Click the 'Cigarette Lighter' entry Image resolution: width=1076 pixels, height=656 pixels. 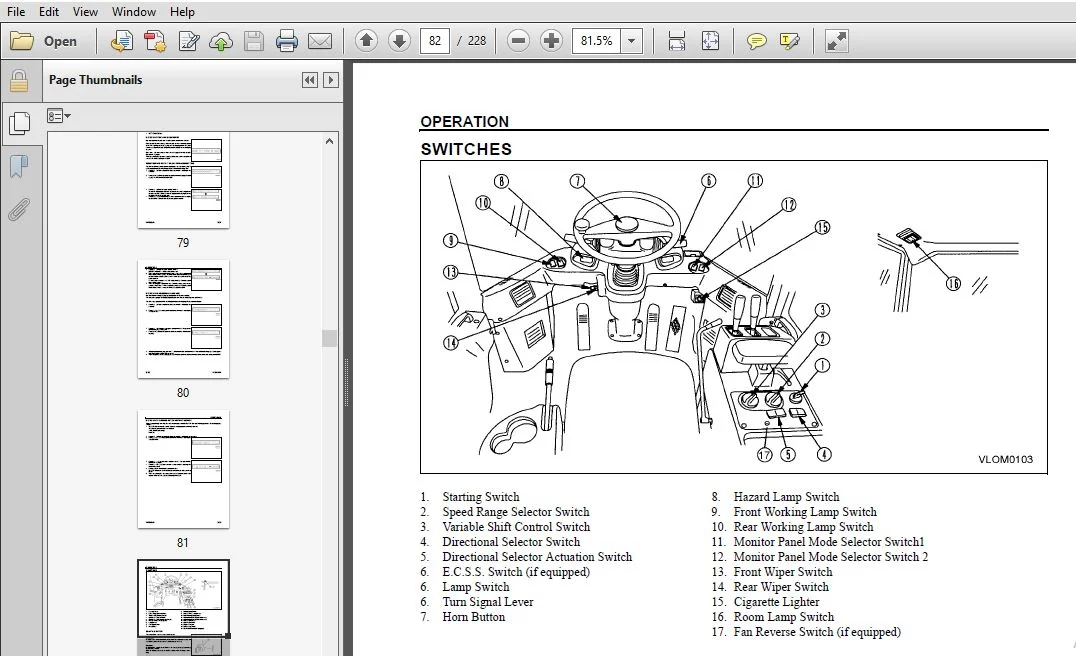pyautogui.click(x=776, y=602)
